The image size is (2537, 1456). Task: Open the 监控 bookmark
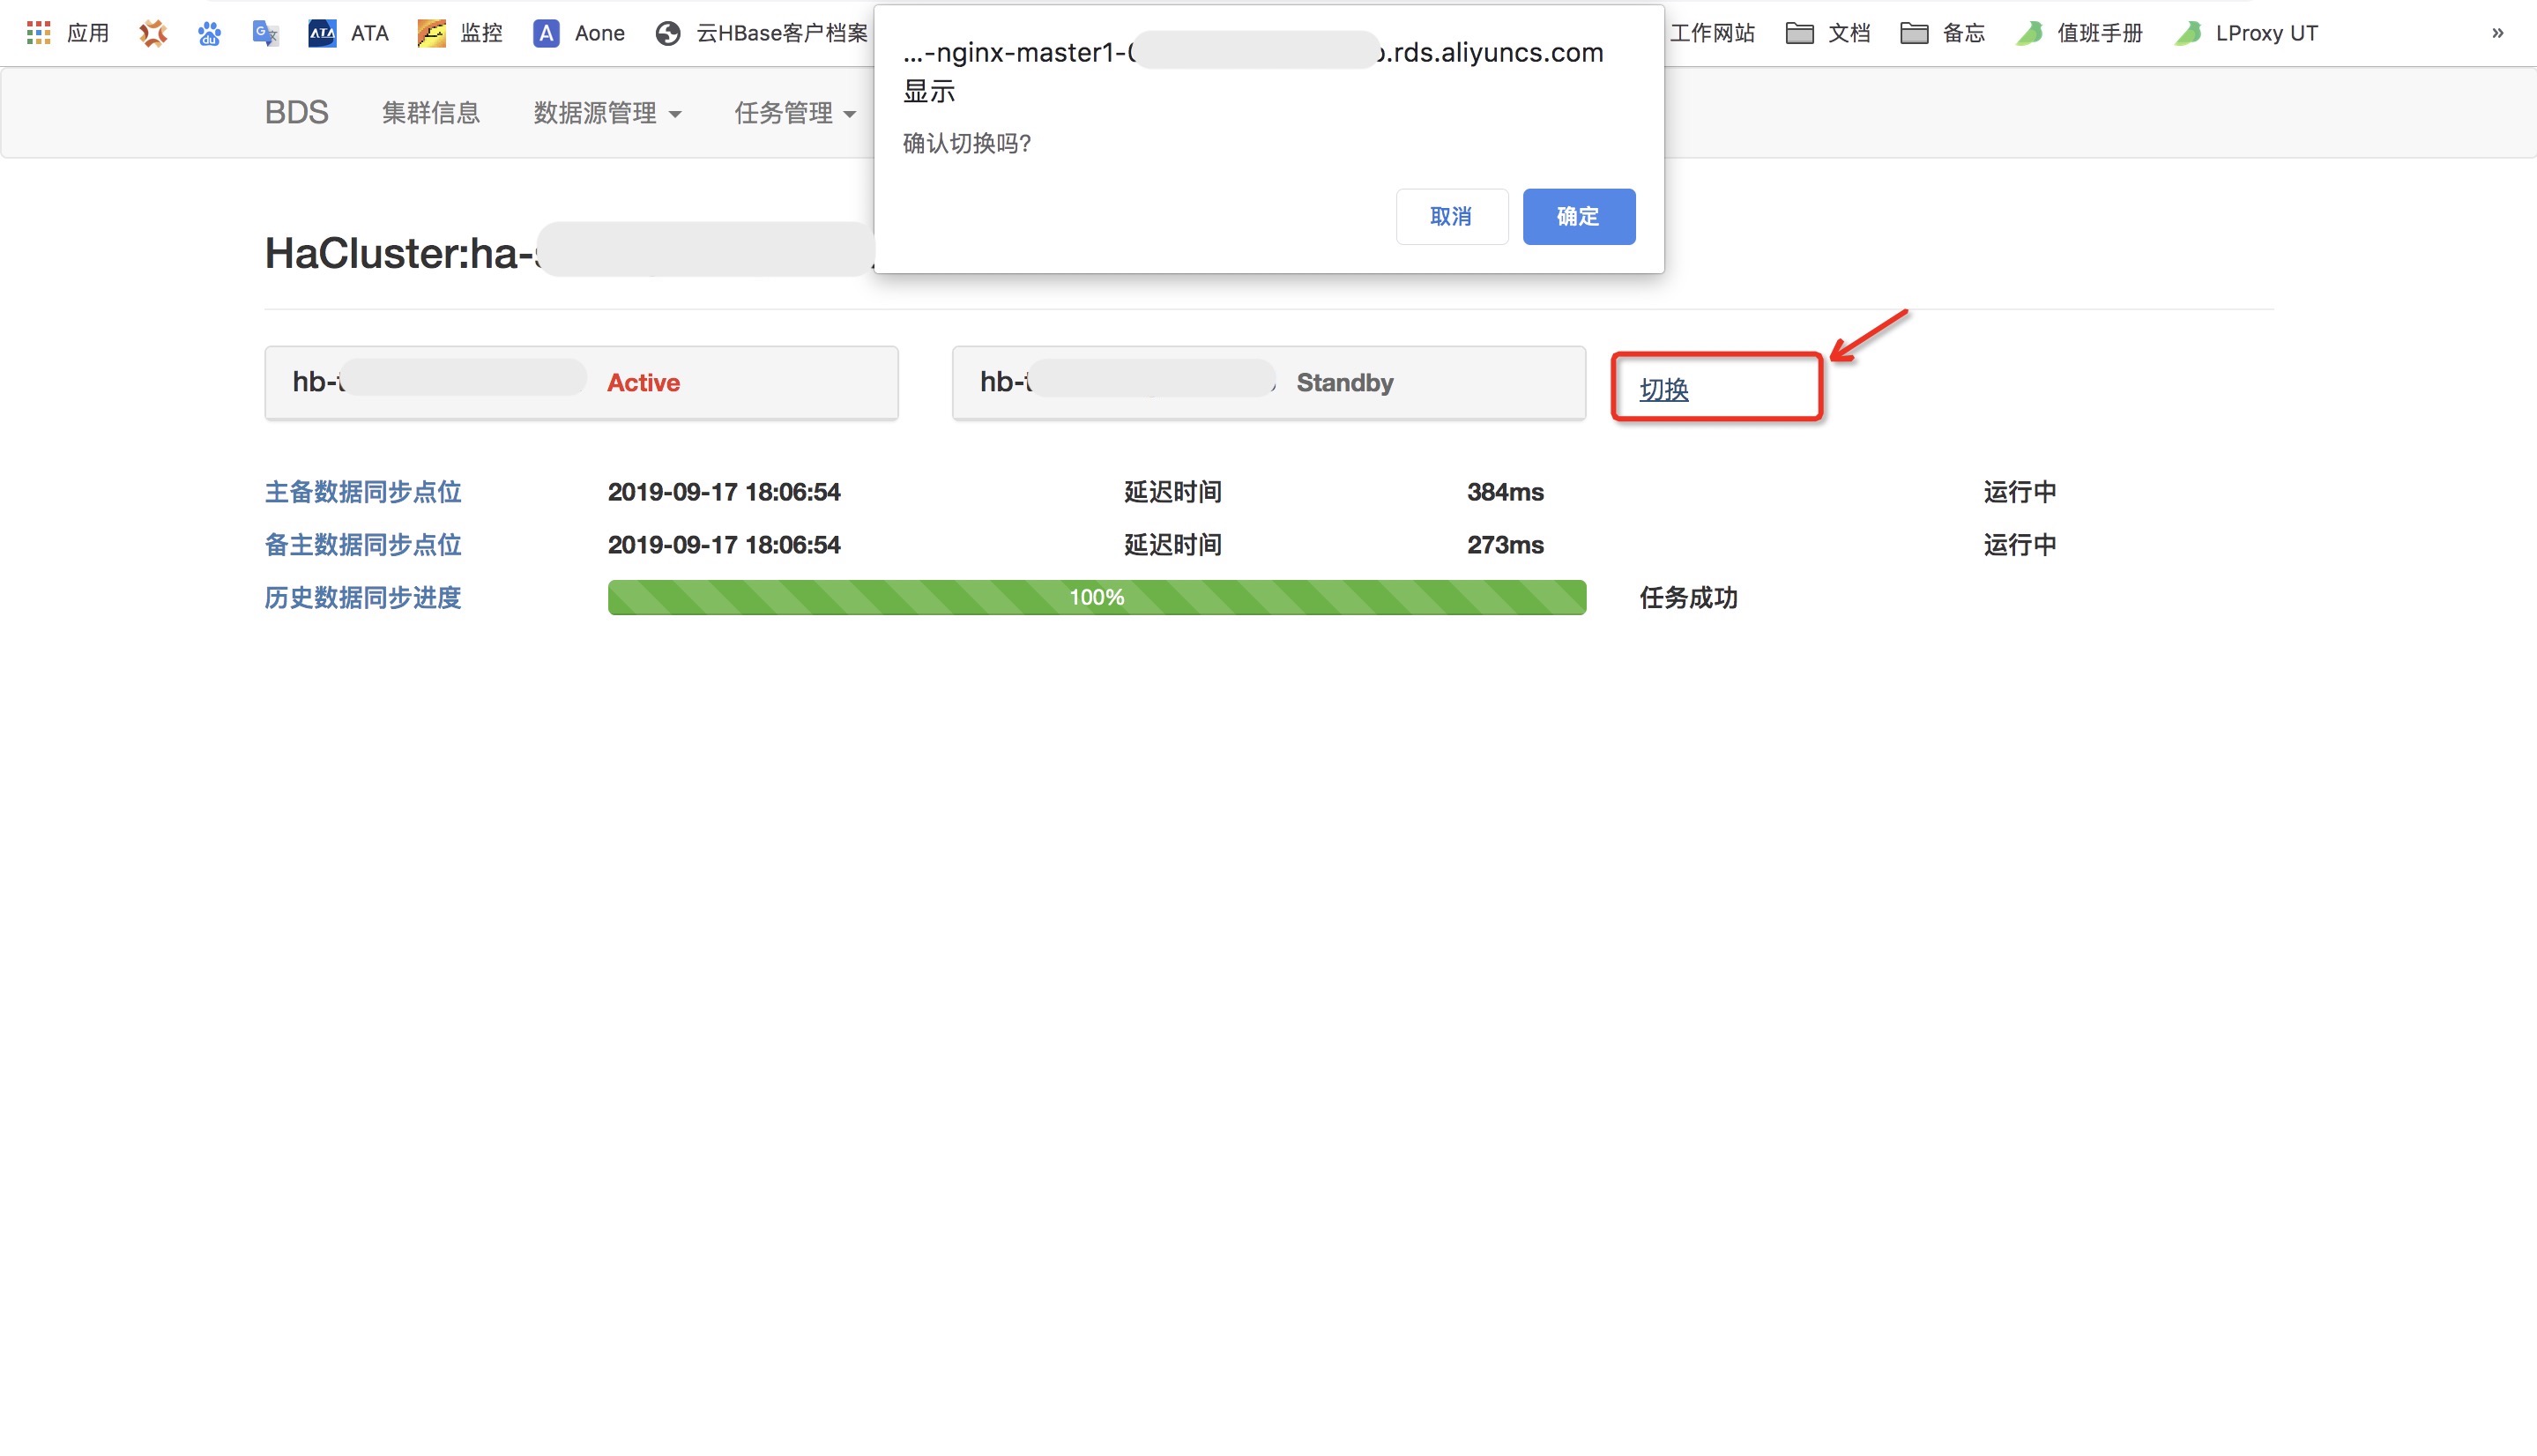coord(460,33)
